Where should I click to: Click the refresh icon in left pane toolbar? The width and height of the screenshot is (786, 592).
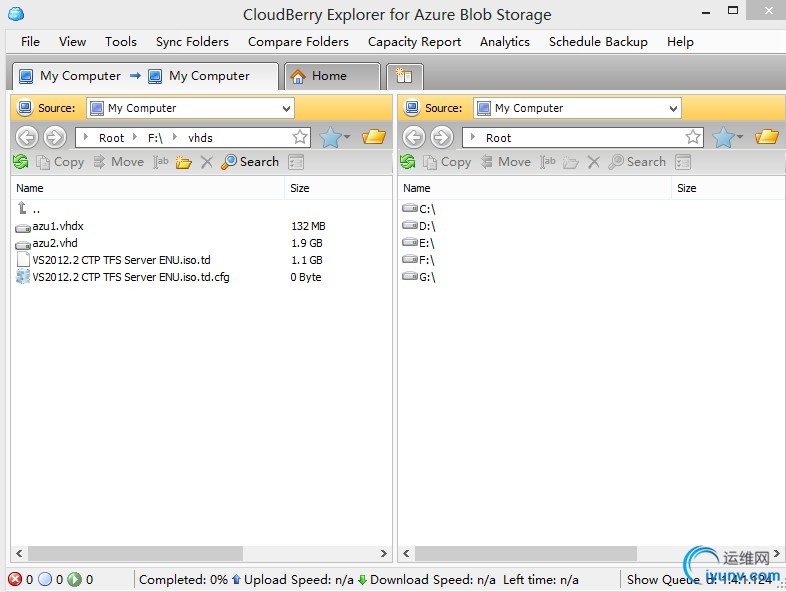21,161
